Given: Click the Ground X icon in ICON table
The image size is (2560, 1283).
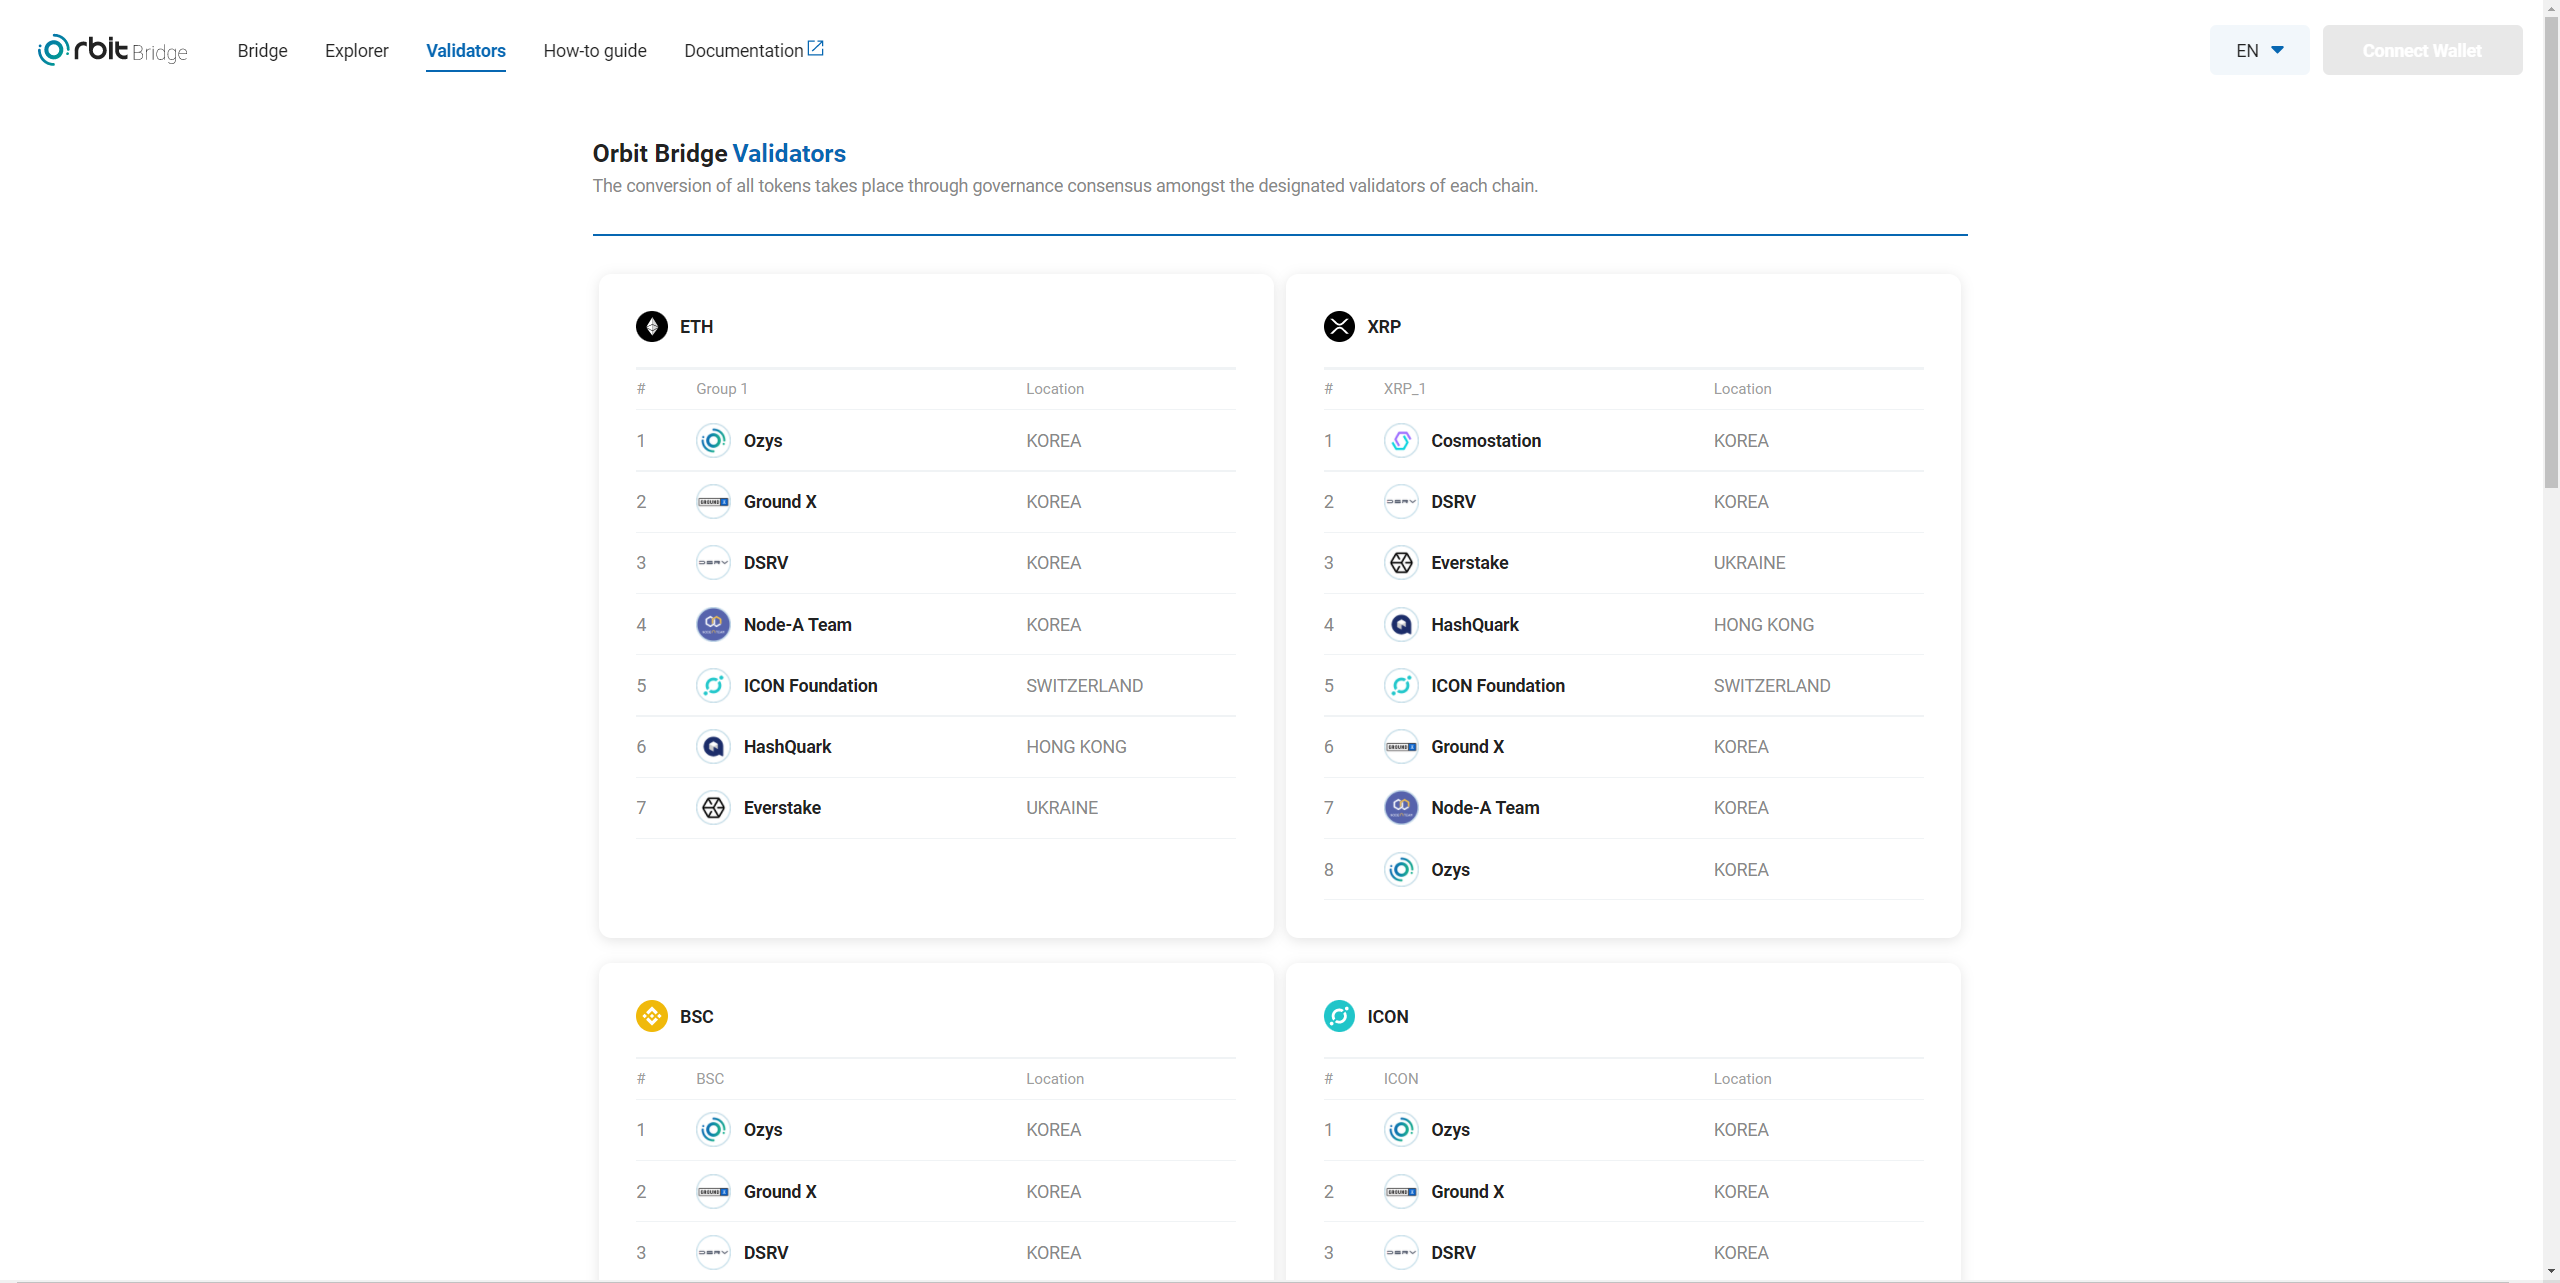Looking at the screenshot, I should [x=1401, y=1192].
